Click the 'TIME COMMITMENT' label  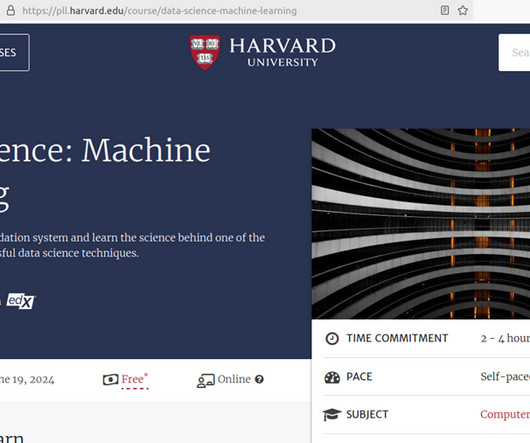pos(397,338)
